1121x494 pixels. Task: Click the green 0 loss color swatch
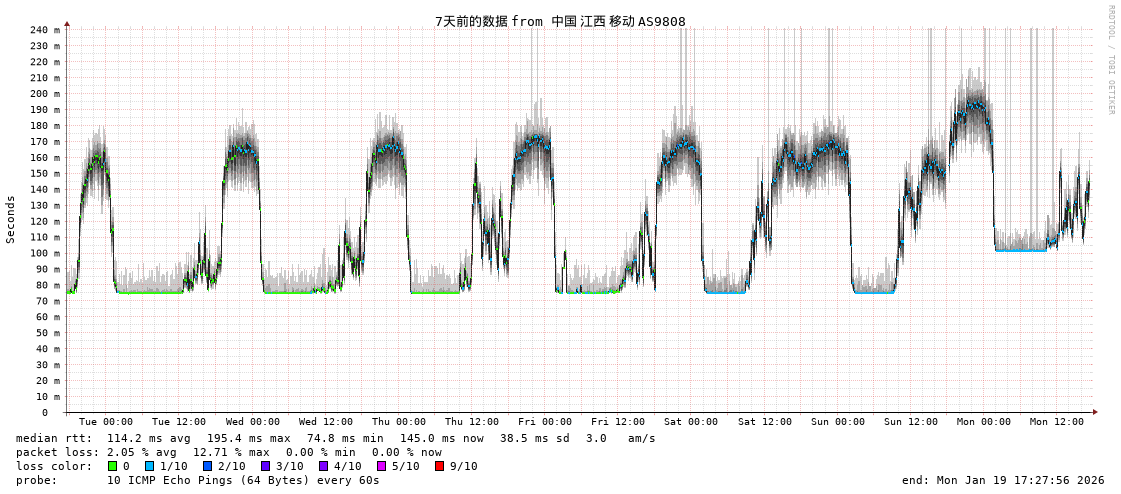pos(113,466)
